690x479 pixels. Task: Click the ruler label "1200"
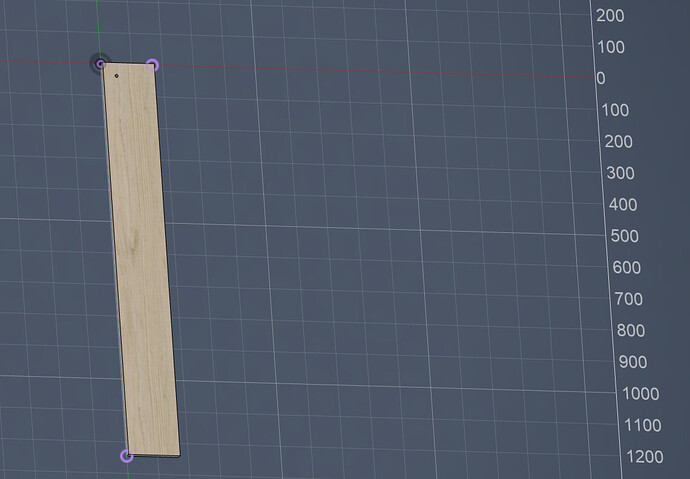(x=645, y=457)
